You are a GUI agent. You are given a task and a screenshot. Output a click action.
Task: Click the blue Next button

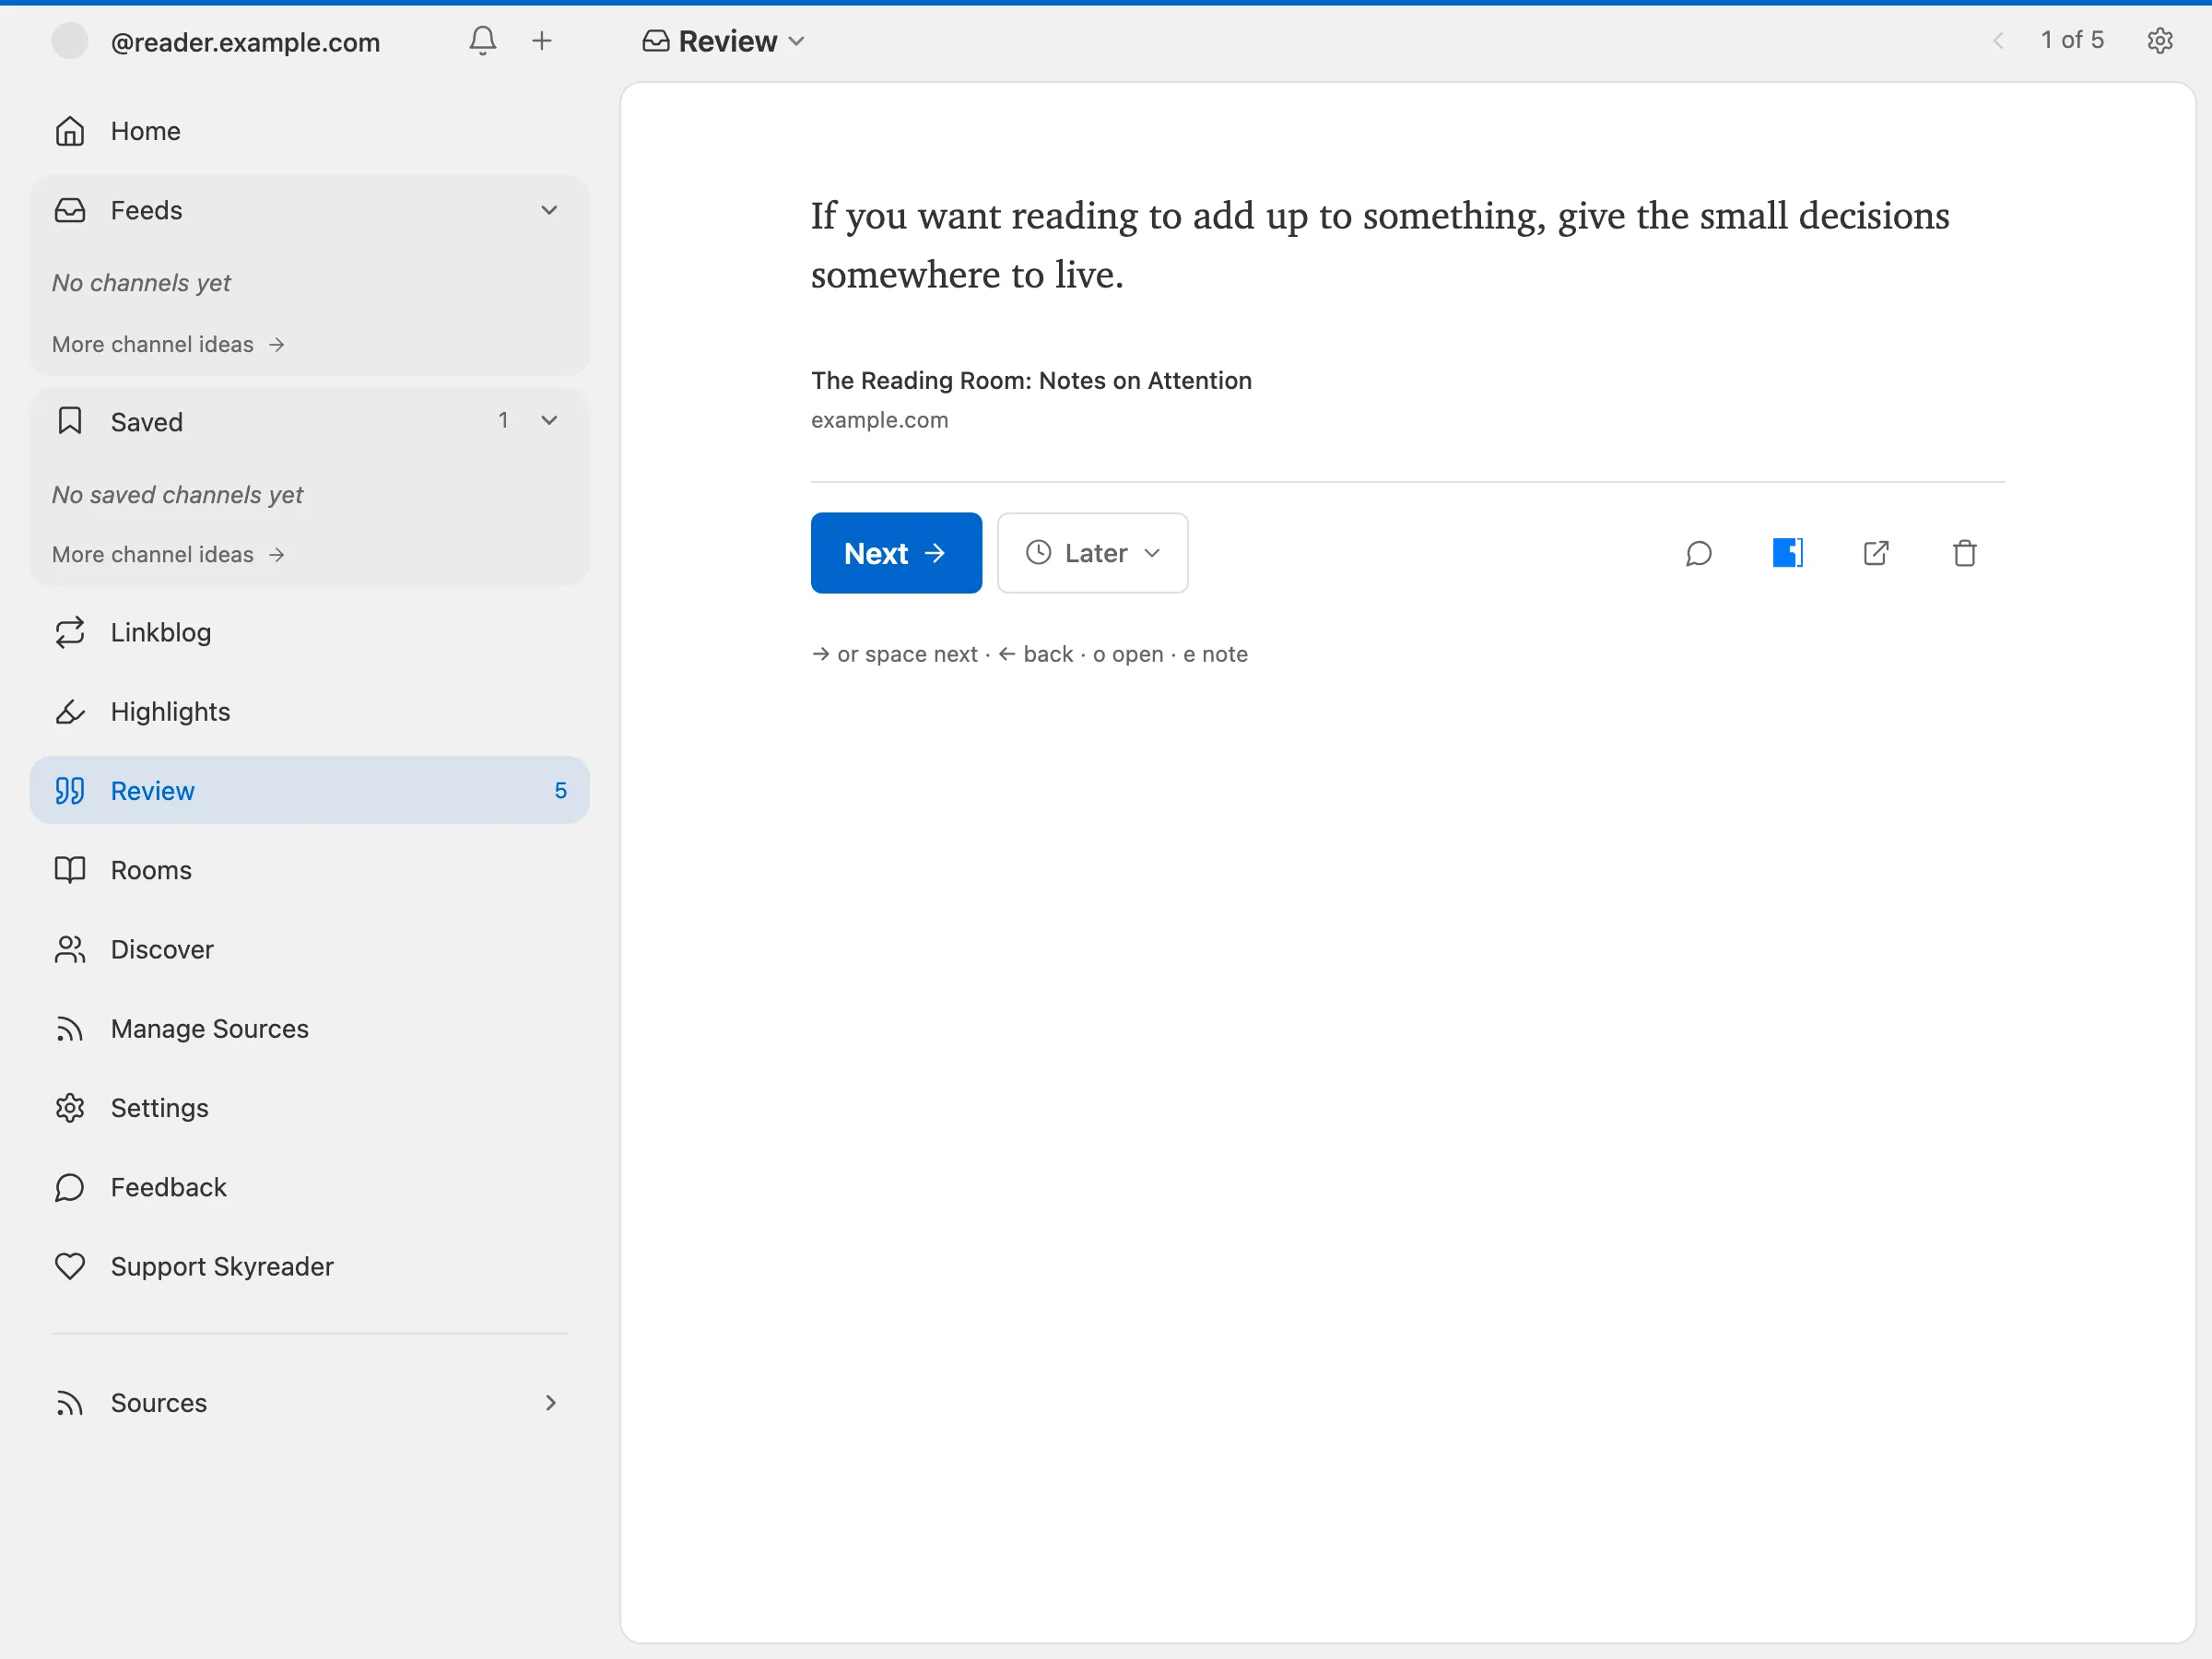click(x=896, y=553)
